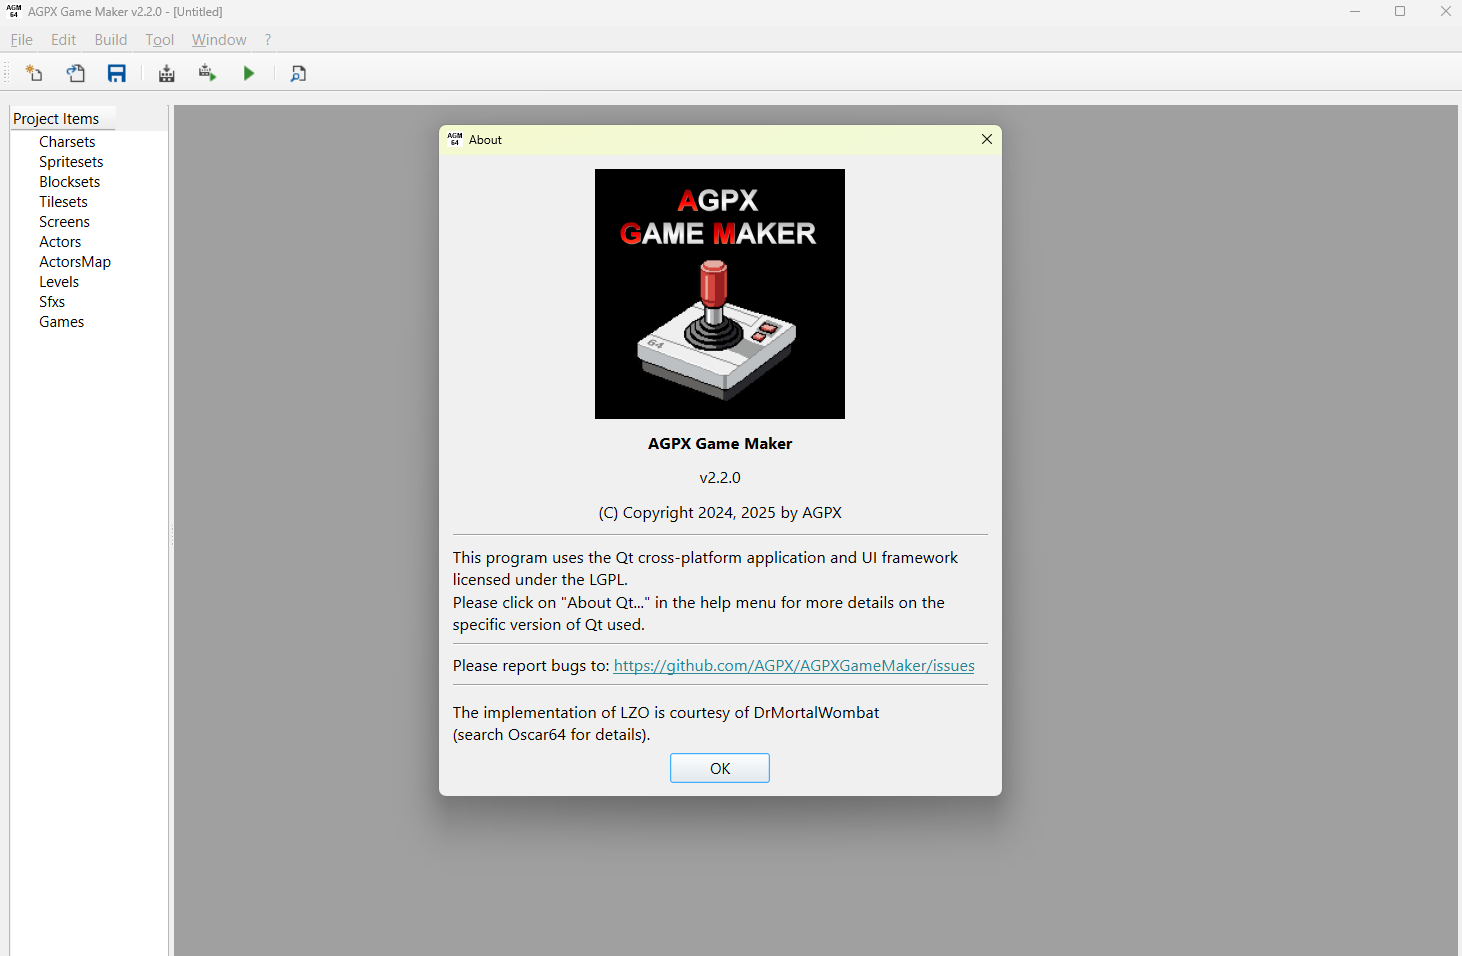The width and height of the screenshot is (1462, 956).
Task: Open the Tool menu
Action: point(160,40)
